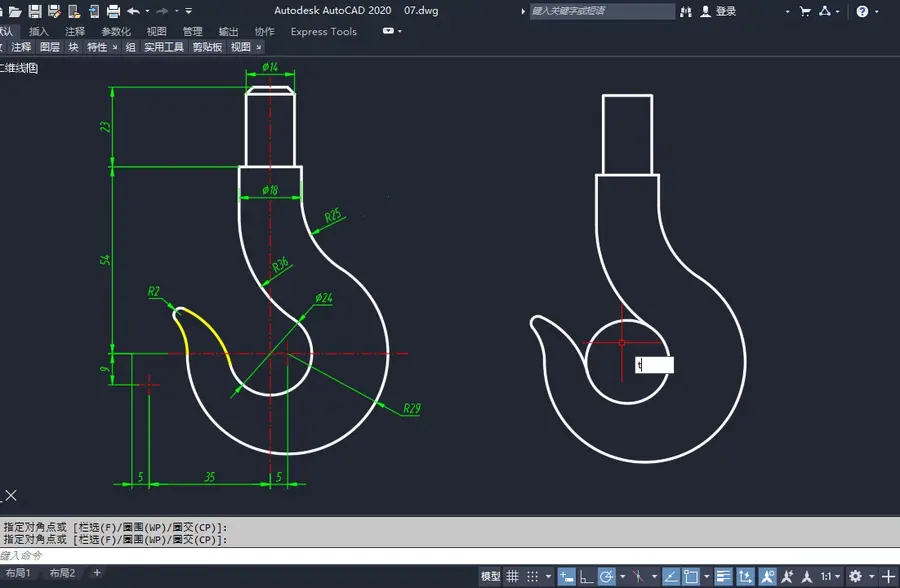Click the binoculars search icon
The image size is (900, 588).
click(x=686, y=11)
